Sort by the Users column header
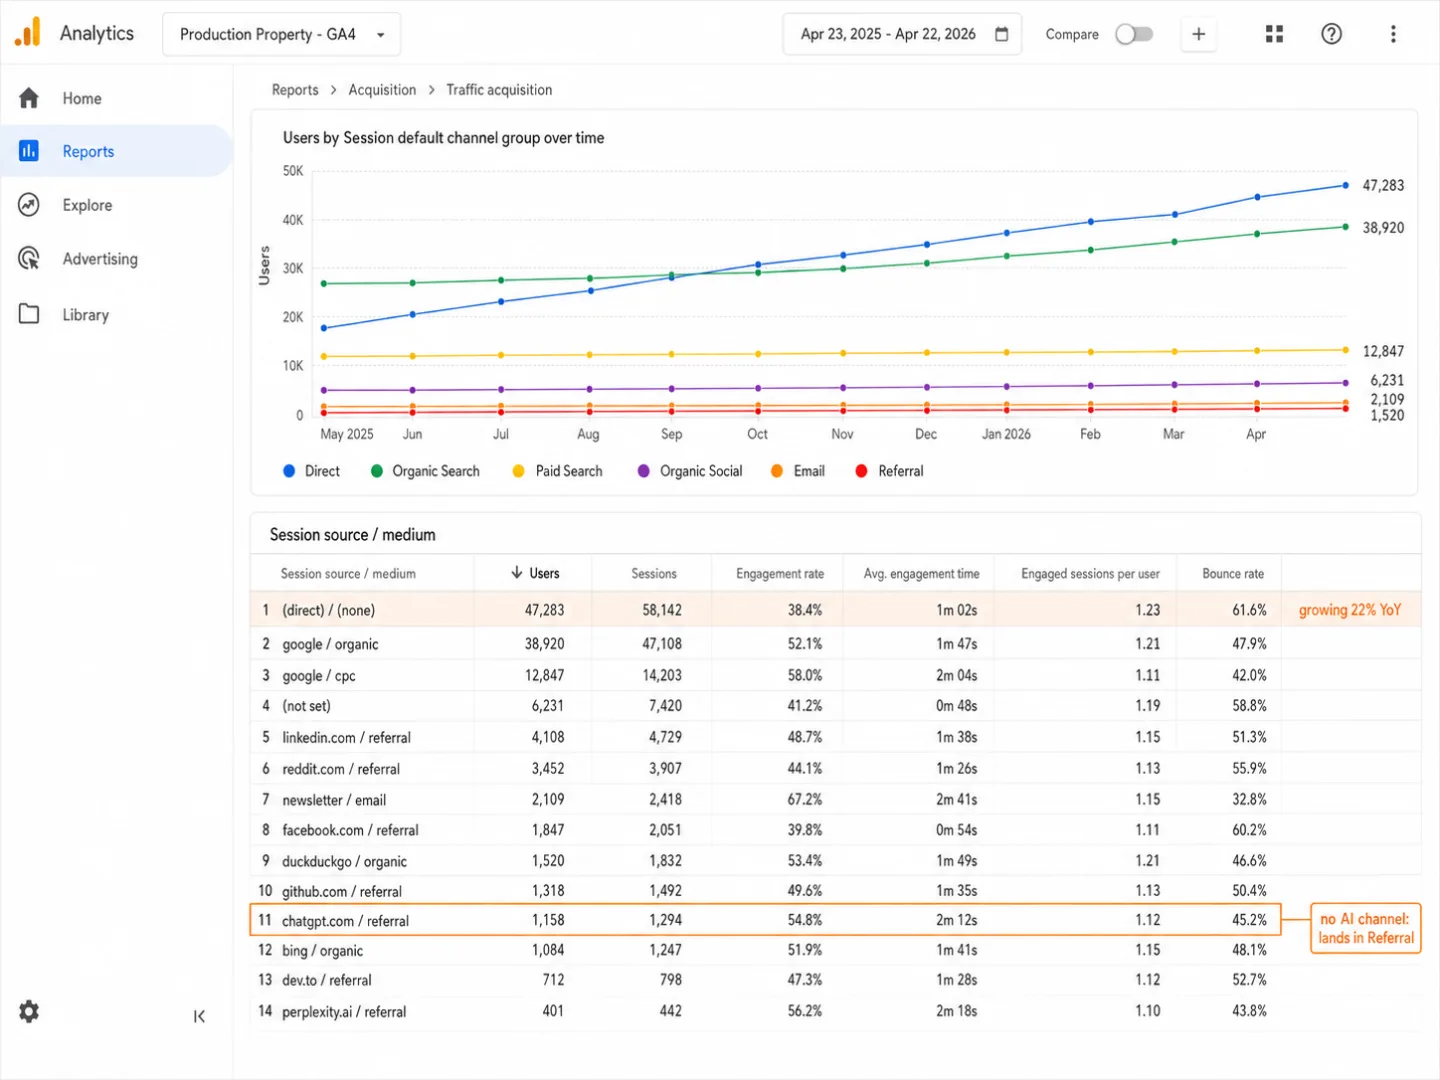This screenshot has width=1440, height=1080. pyautogui.click(x=544, y=573)
